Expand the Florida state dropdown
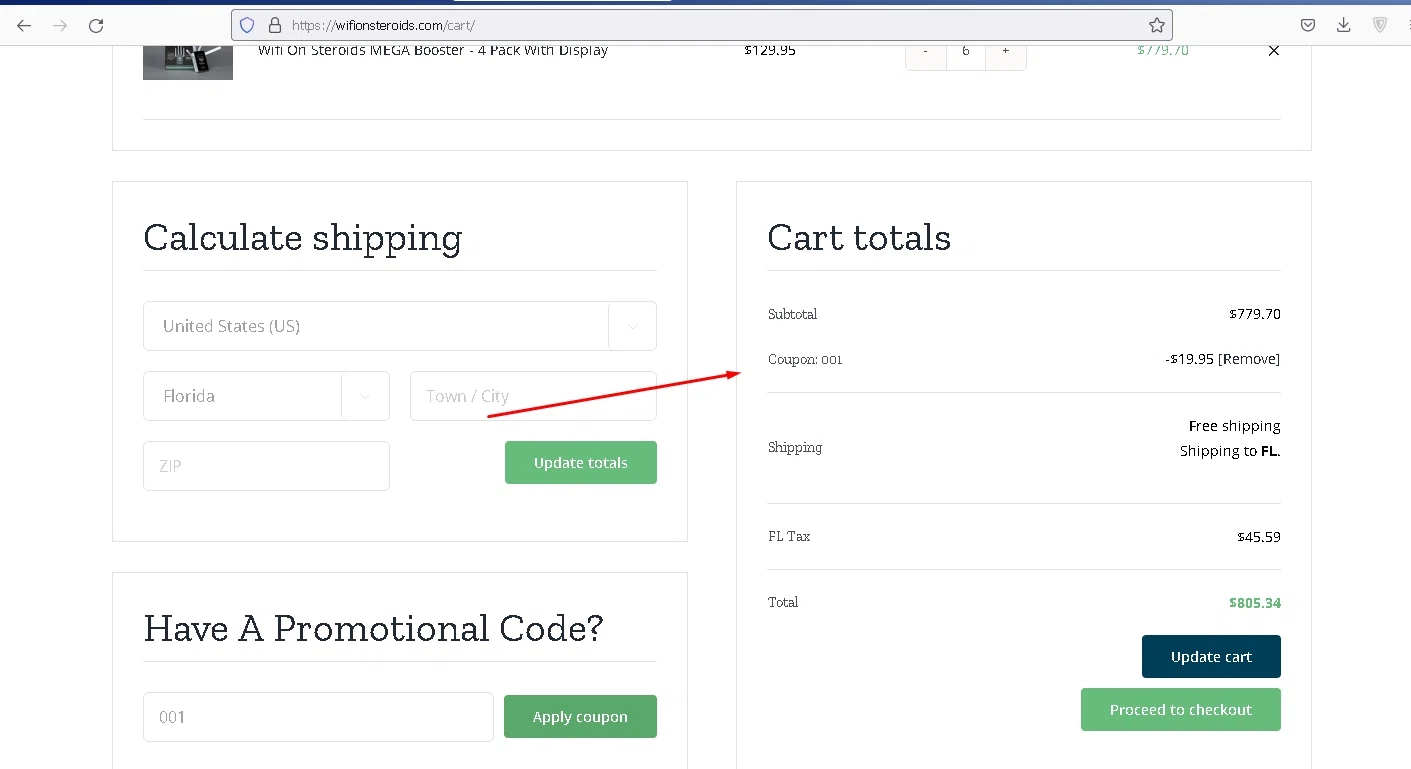The height and width of the screenshot is (769, 1411). (266, 396)
